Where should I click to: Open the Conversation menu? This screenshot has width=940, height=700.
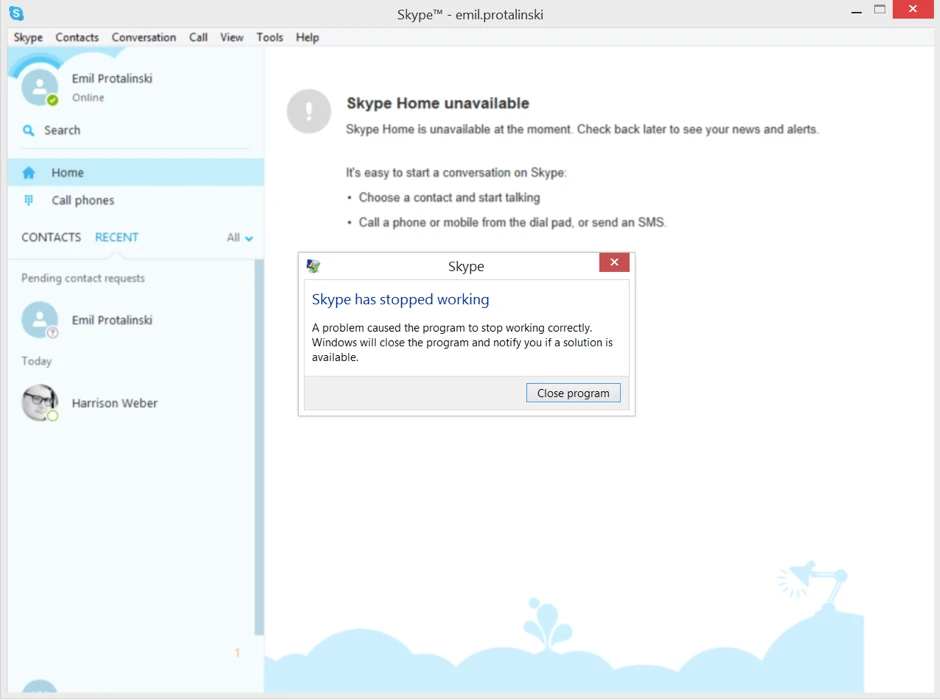[143, 37]
